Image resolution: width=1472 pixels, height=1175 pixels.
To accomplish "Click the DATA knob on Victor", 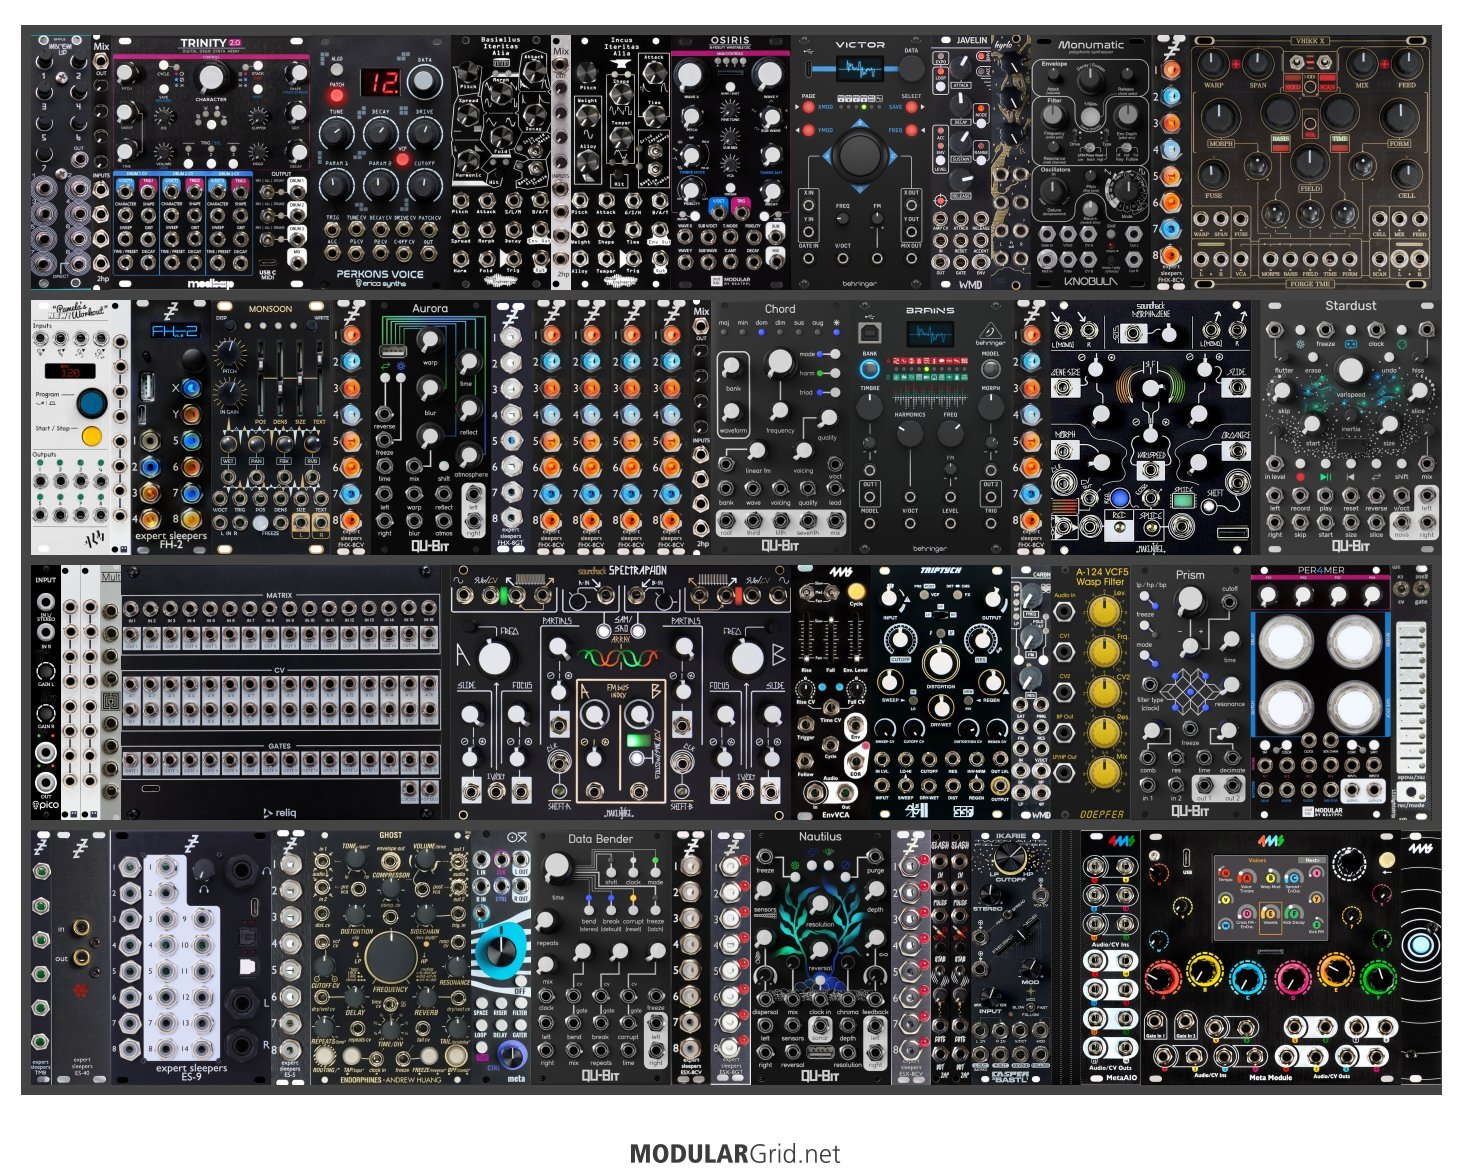I will click(911, 68).
